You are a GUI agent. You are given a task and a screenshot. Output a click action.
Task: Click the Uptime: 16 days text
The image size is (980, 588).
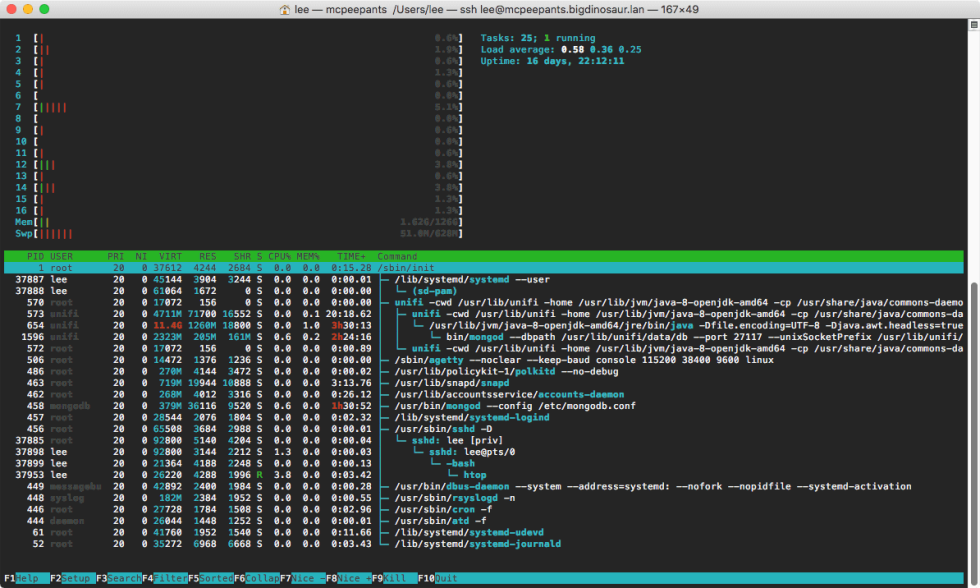tap(552, 61)
